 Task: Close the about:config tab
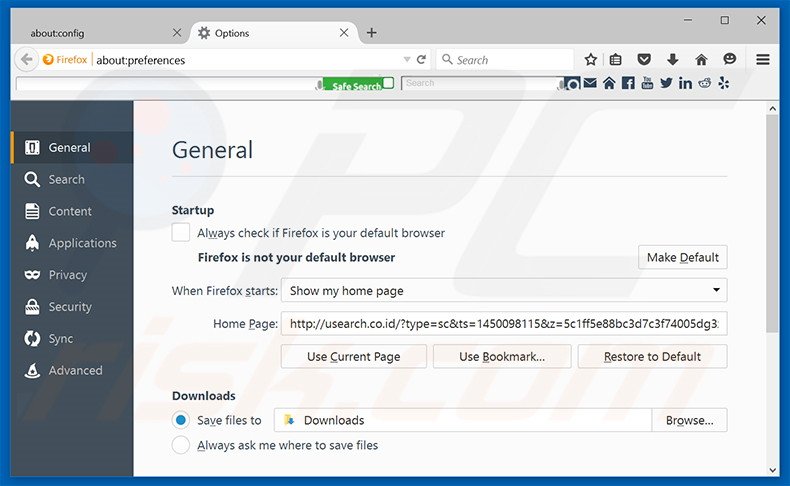177,33
